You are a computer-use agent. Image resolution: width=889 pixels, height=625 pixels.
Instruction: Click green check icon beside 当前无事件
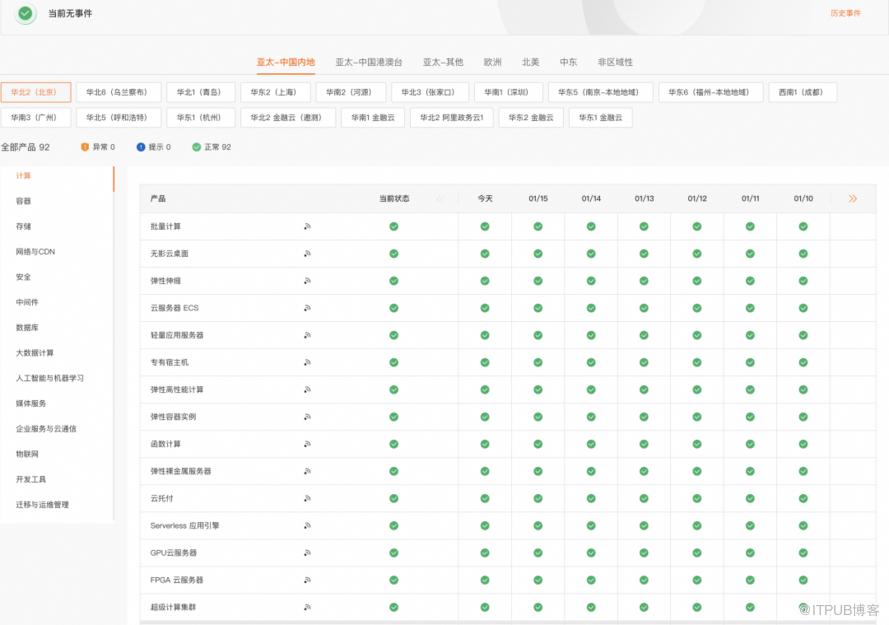point(25,13)
